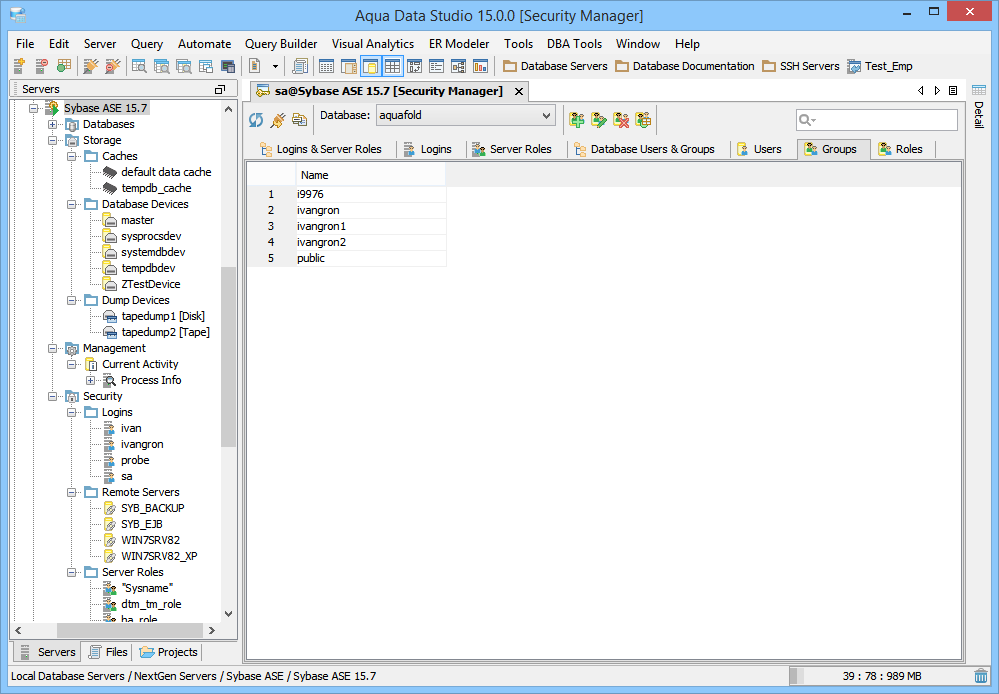Screen dimensions: 999x694
Task: Switch to the Logins & Server Roles tab
Action: [x=320, y=149]
